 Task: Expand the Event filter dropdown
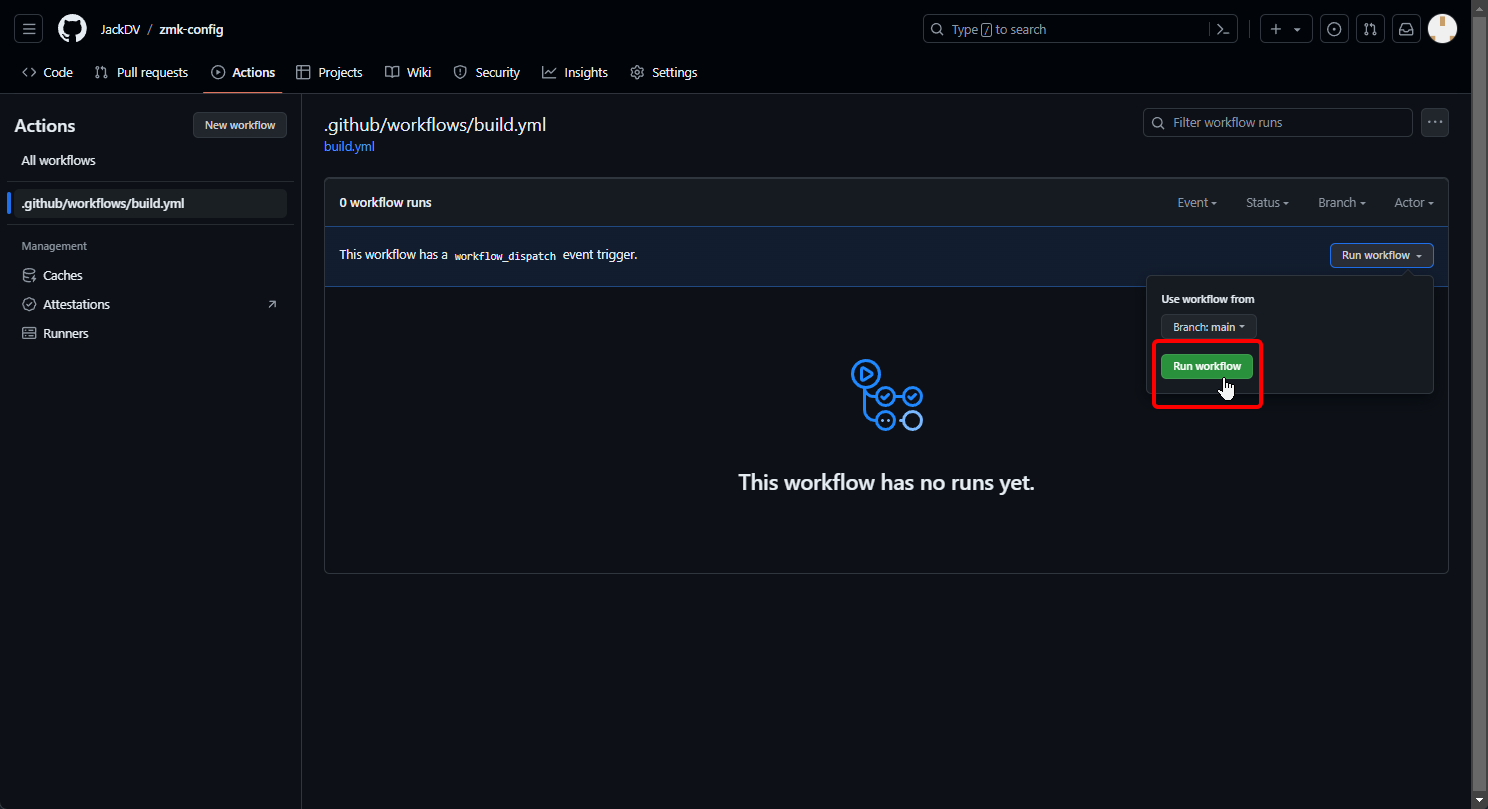tap(1196, 203)
